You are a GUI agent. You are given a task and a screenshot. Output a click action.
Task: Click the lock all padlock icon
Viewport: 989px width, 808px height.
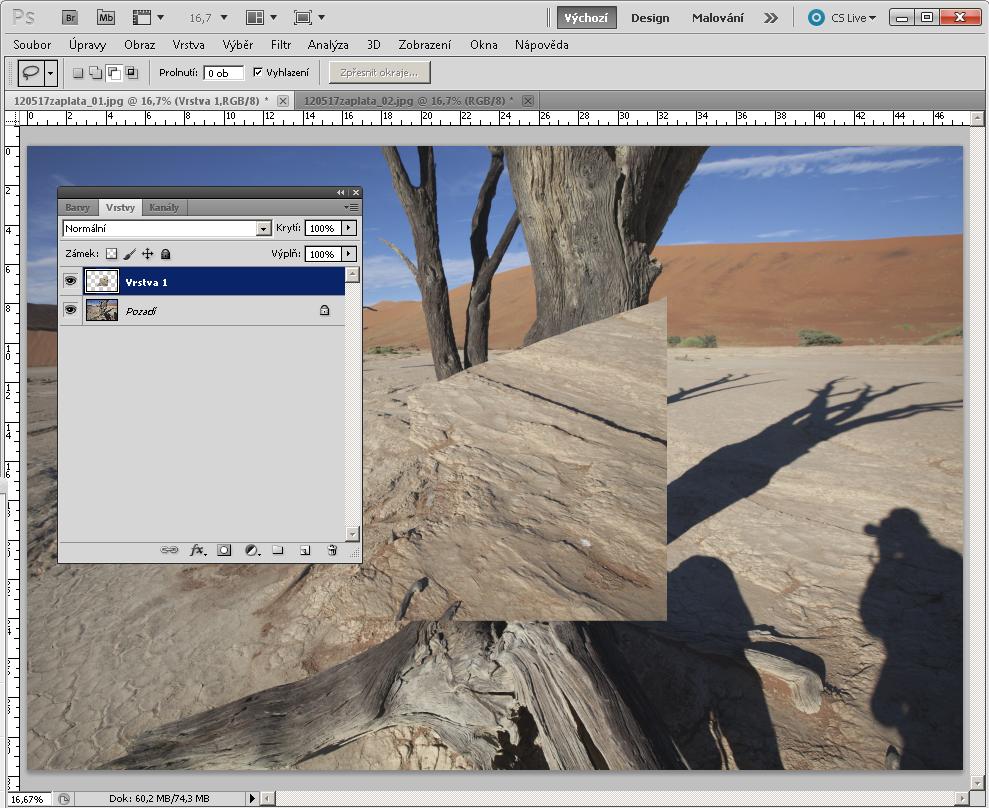(166, 255)
